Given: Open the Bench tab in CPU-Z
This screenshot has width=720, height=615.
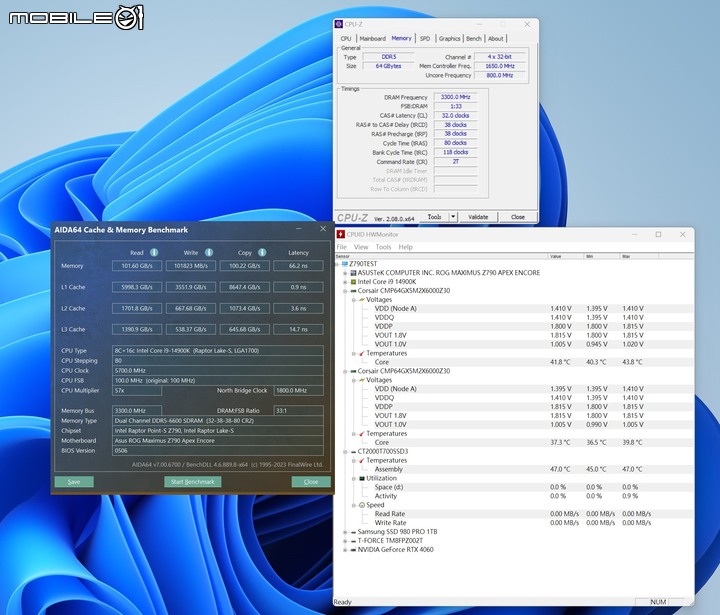Looking at the screenshot, I should pyautogui.click(x=474, y=39).
